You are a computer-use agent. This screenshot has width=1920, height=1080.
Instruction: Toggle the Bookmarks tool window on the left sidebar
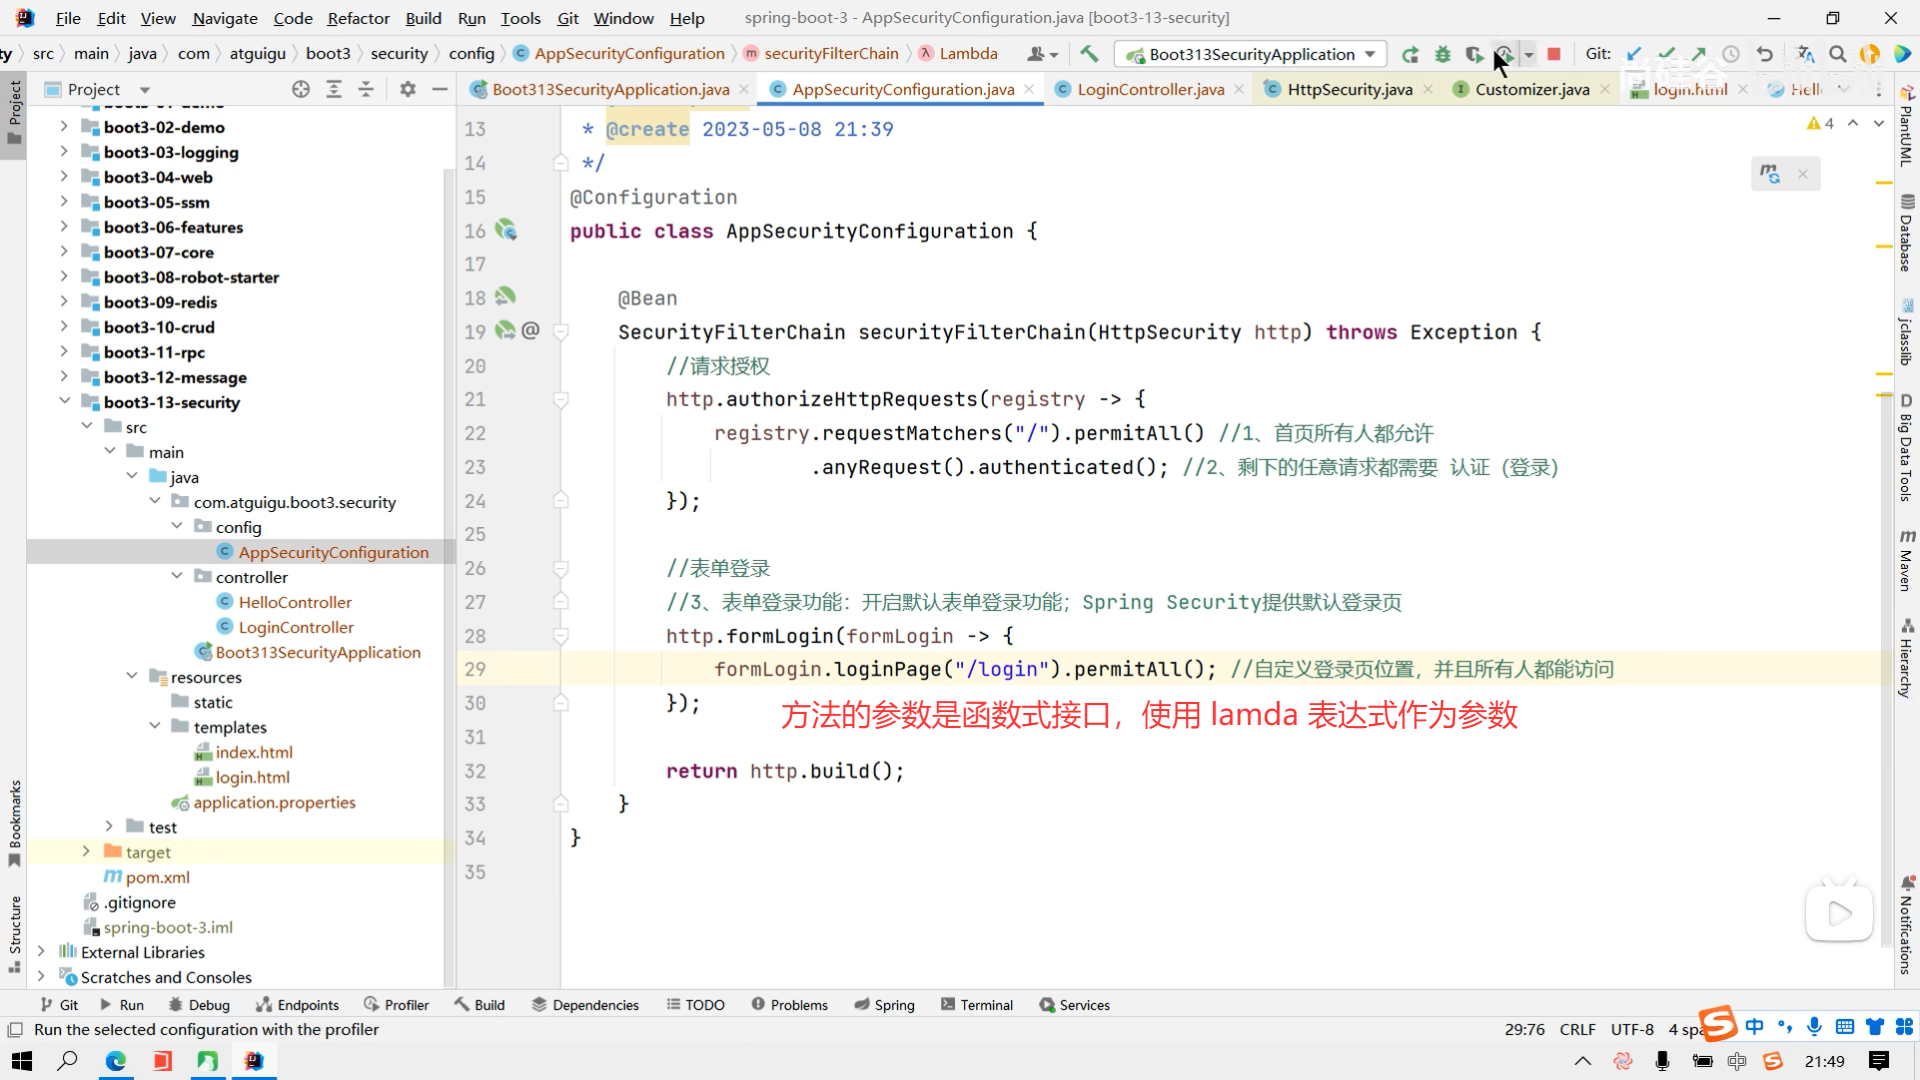[14, 822]
